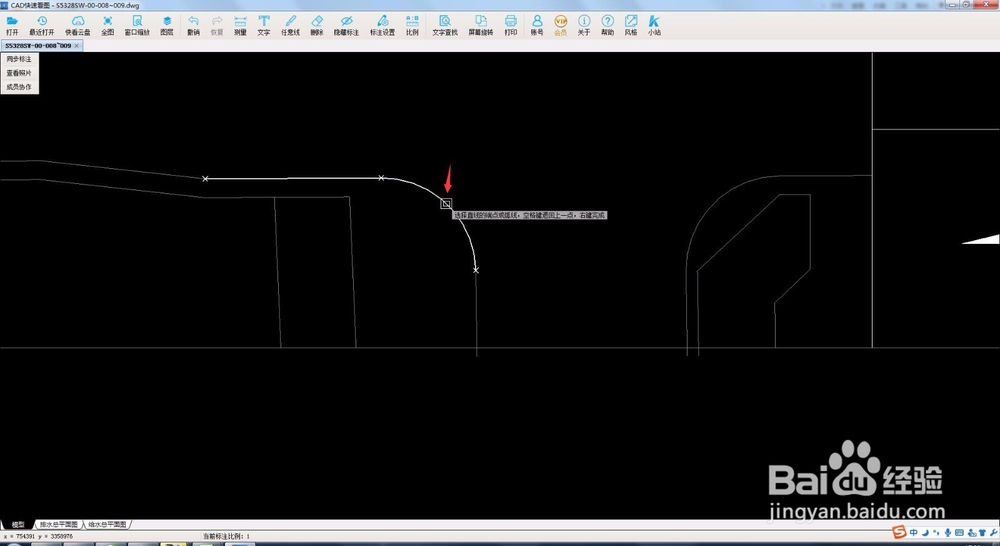Select the 删除 eraser tool
1000x546 pixels.
[317, 25]
